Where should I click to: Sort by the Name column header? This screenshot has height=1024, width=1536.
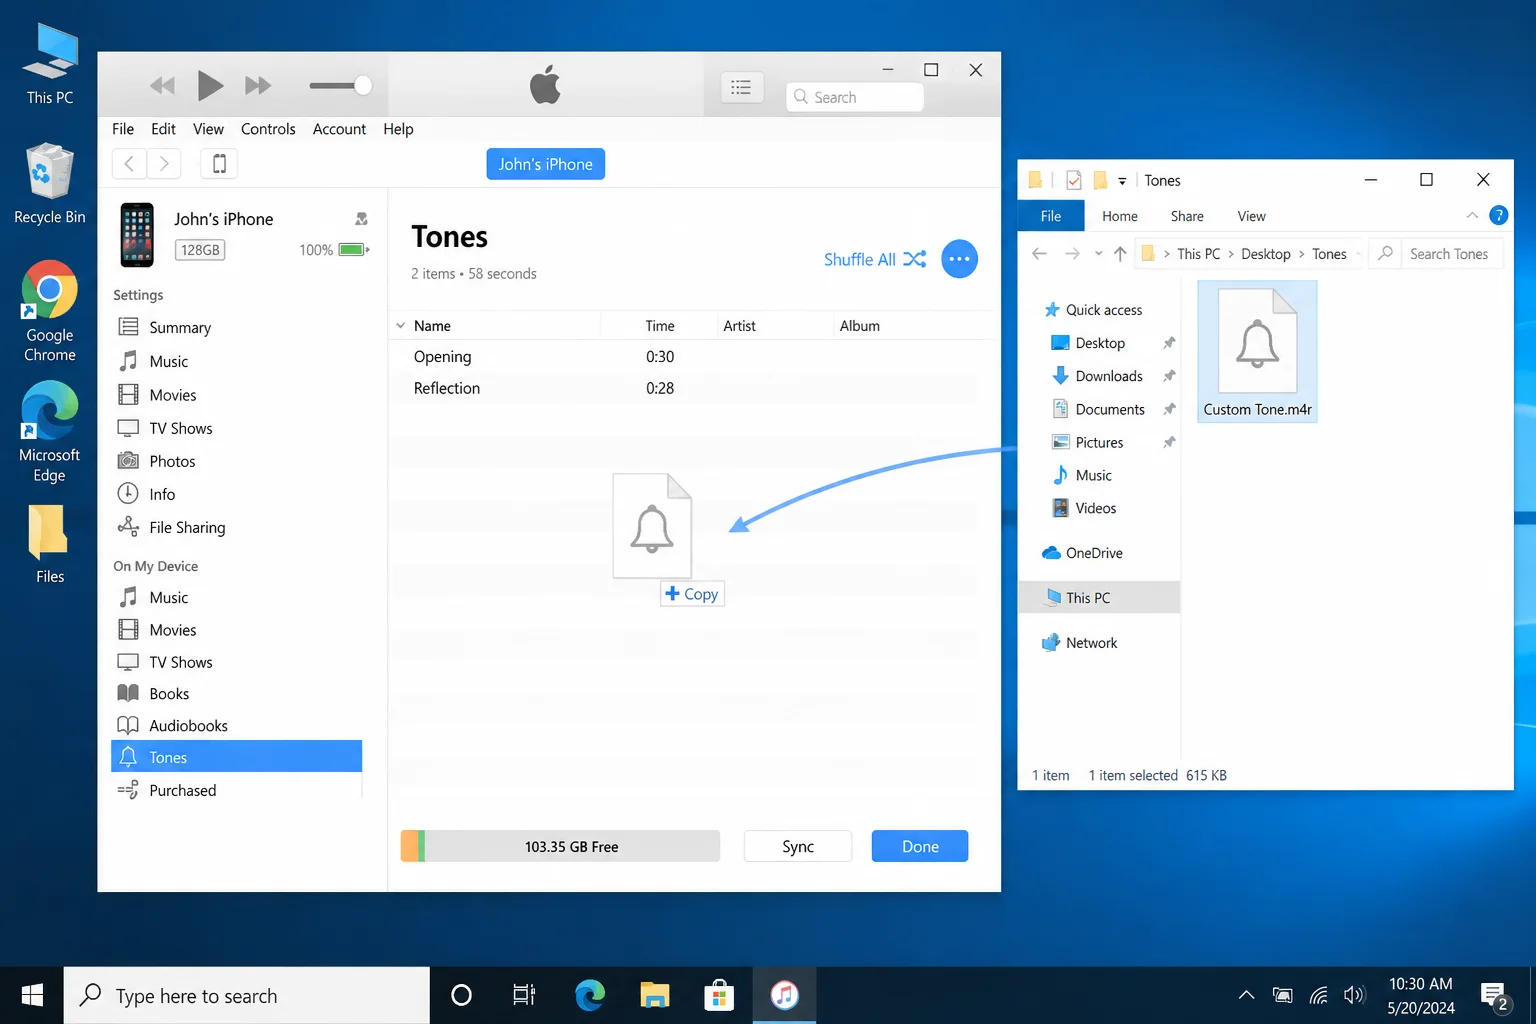point(432,326)
